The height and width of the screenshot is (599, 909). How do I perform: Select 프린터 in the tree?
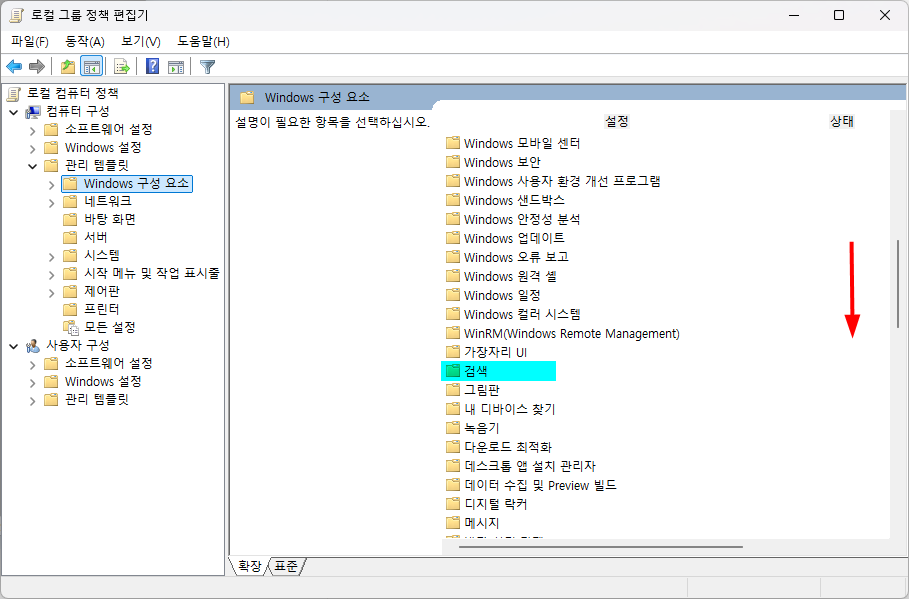pyautogui.click(x=101, y=309)
